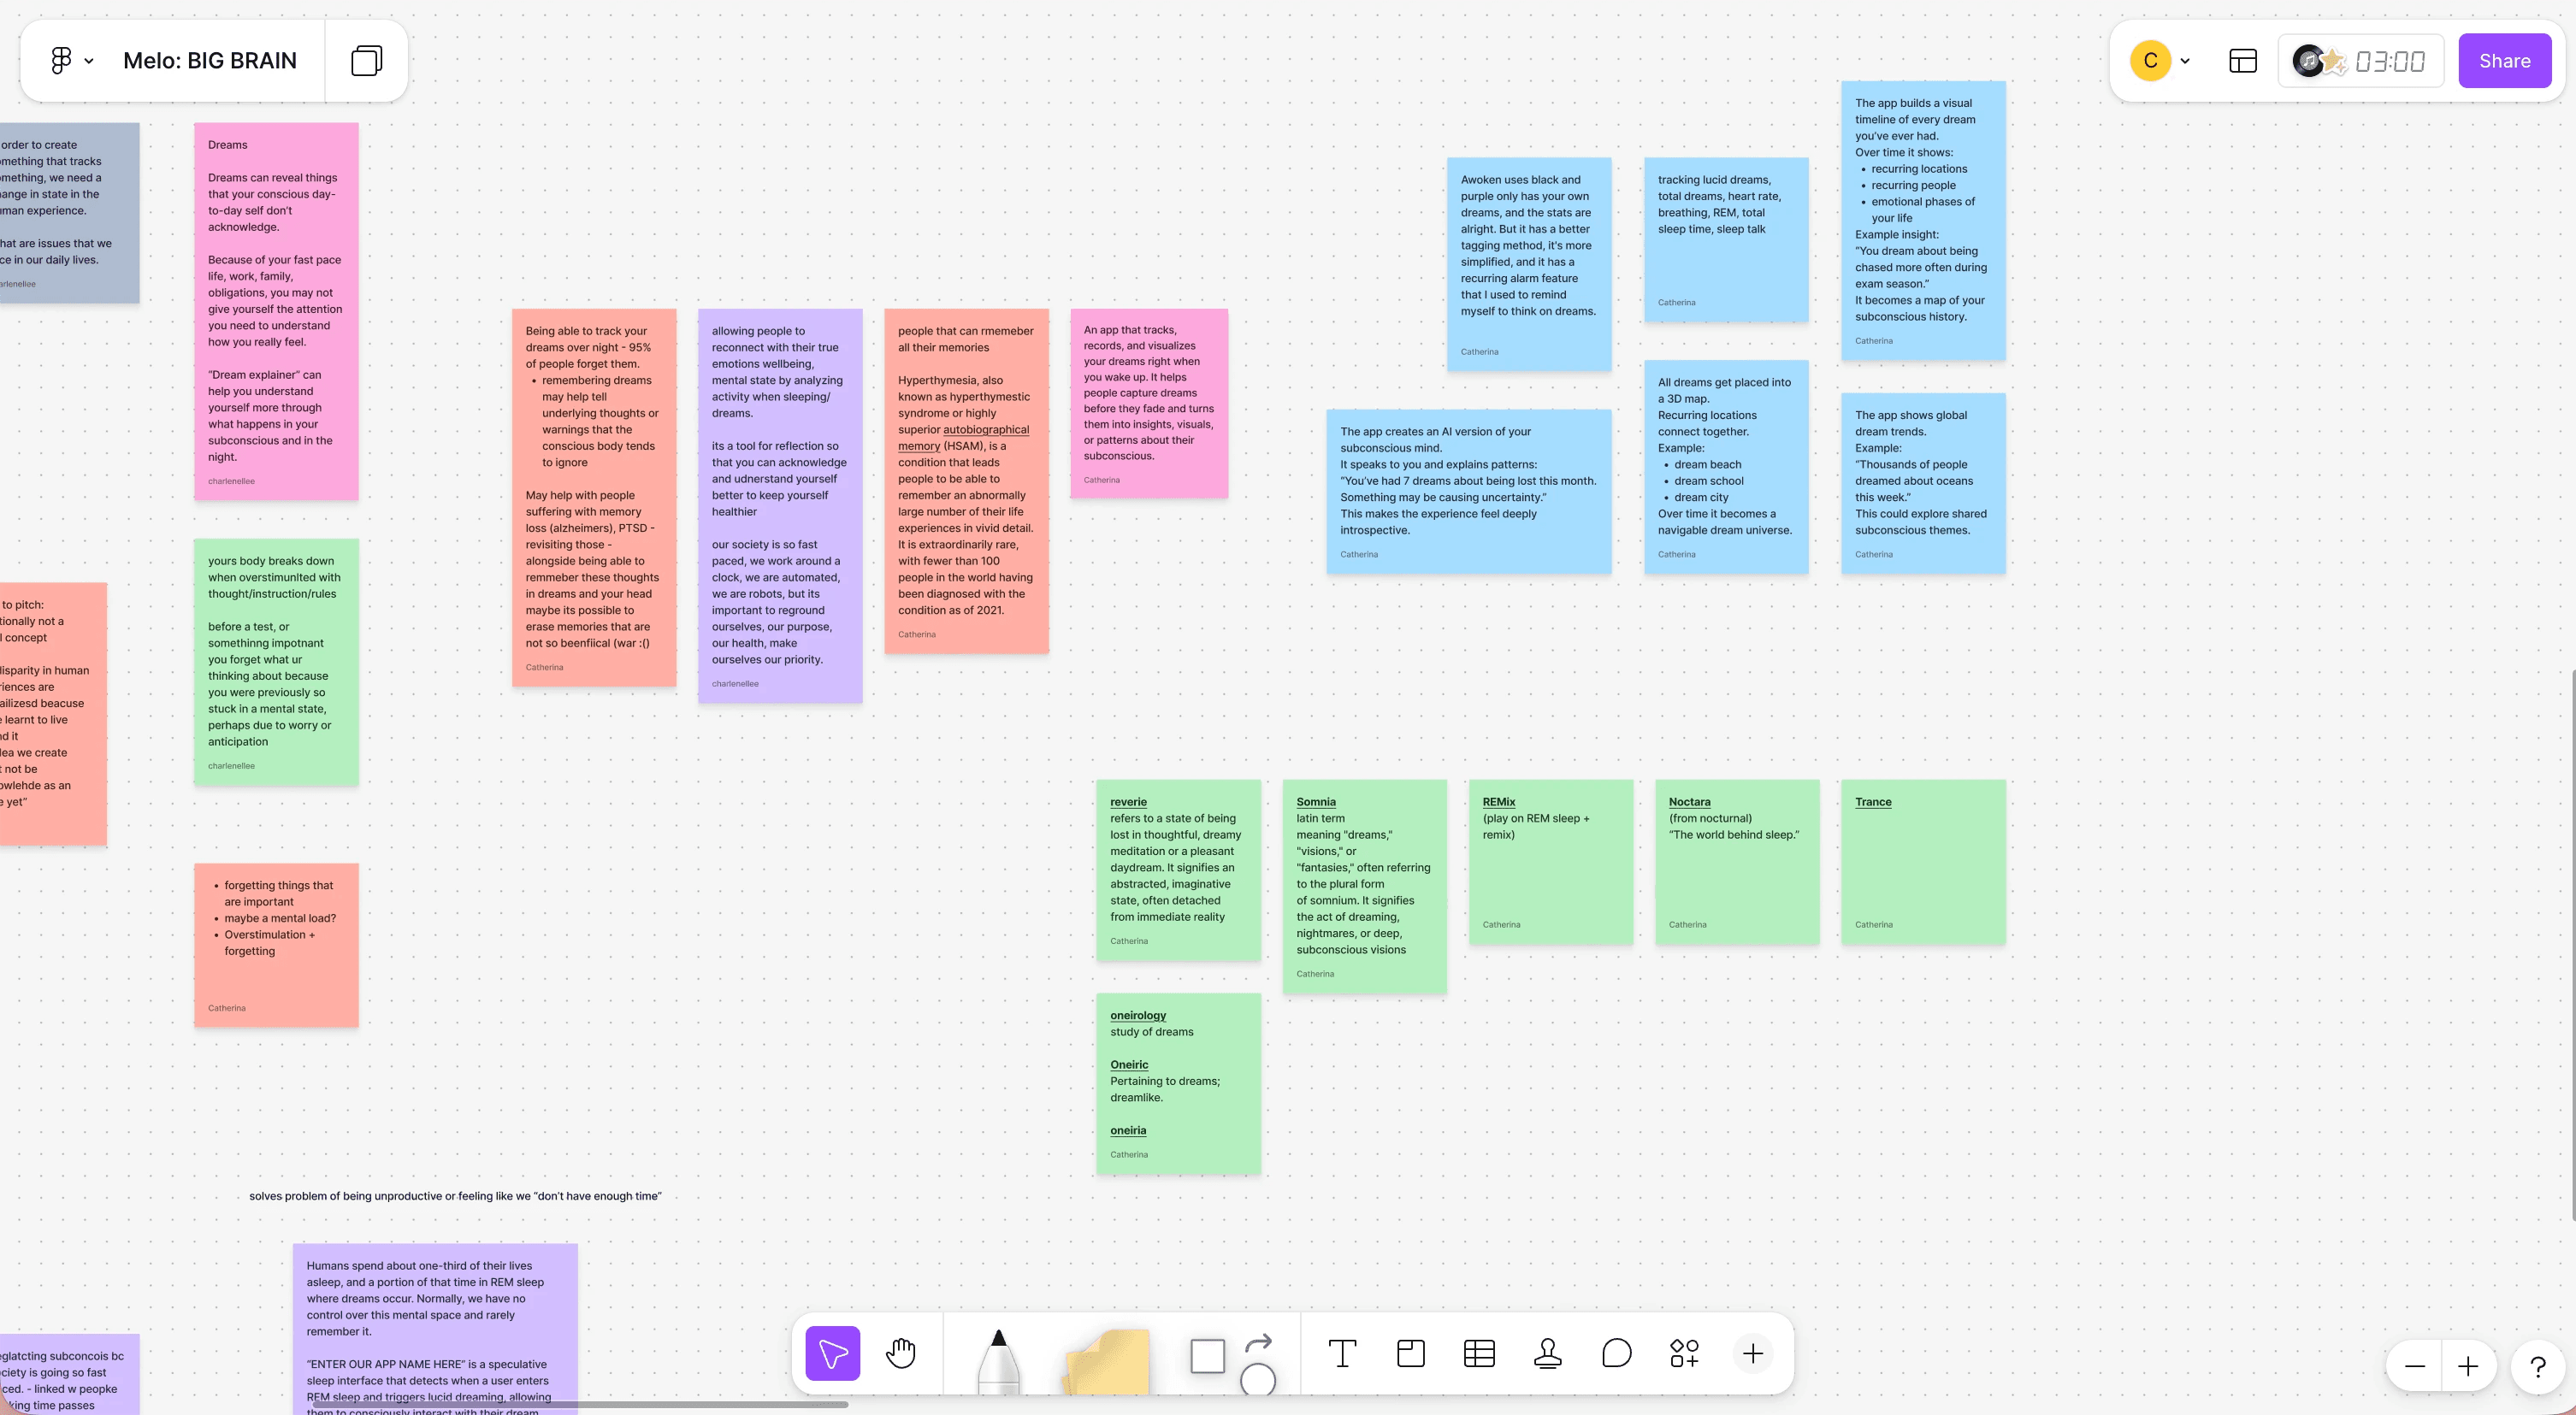The width and height of the screenshot is (2576, 1415).
Task: Click the Melo: BIG BRAIN file title
Action: coord(210,61)
